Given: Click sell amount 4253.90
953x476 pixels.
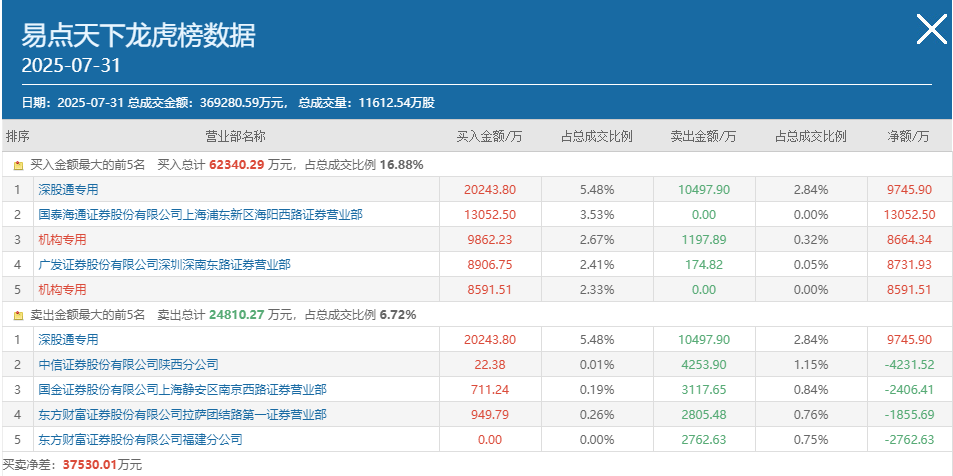Looking at the screenshot, I should click(704, 365).
